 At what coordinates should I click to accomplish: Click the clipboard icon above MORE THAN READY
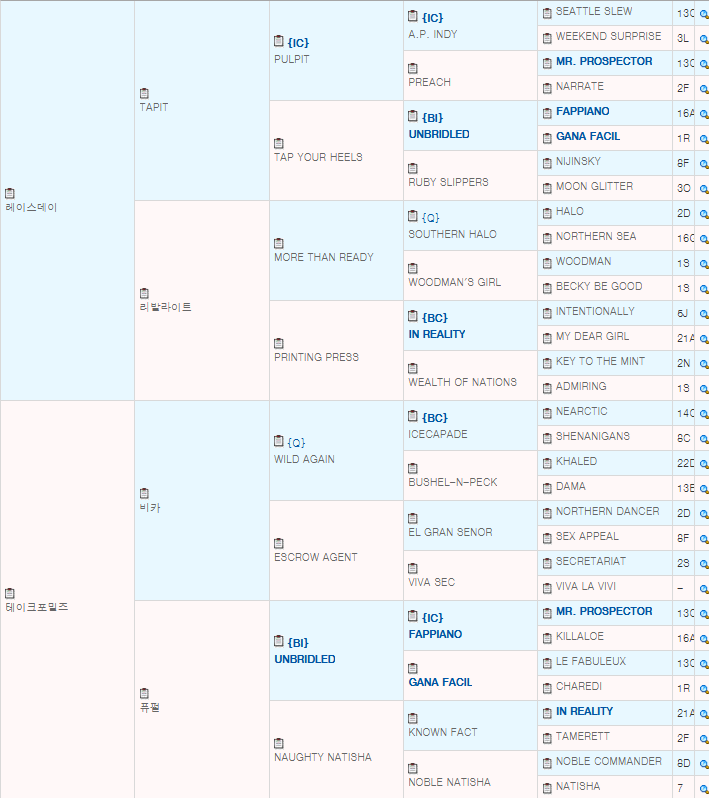(279, 243)
